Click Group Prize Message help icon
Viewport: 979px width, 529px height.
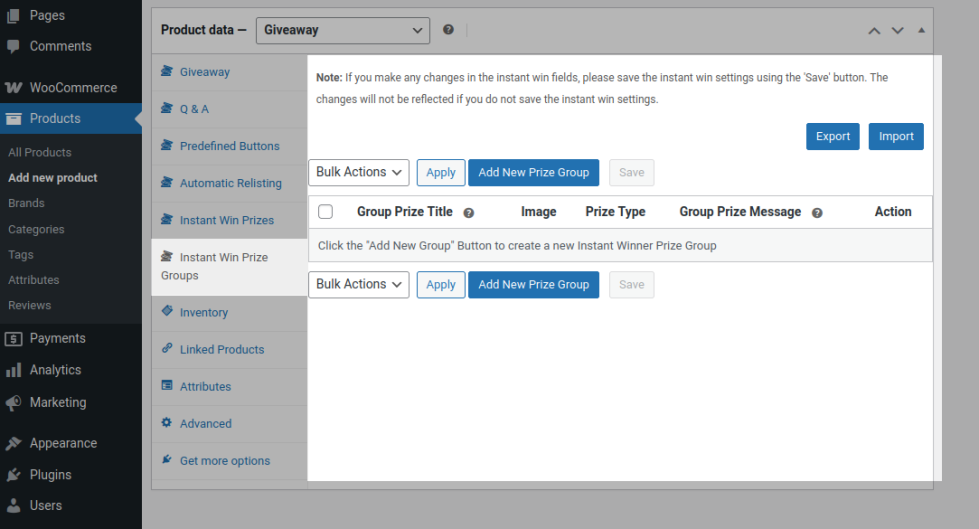(817, 213)
